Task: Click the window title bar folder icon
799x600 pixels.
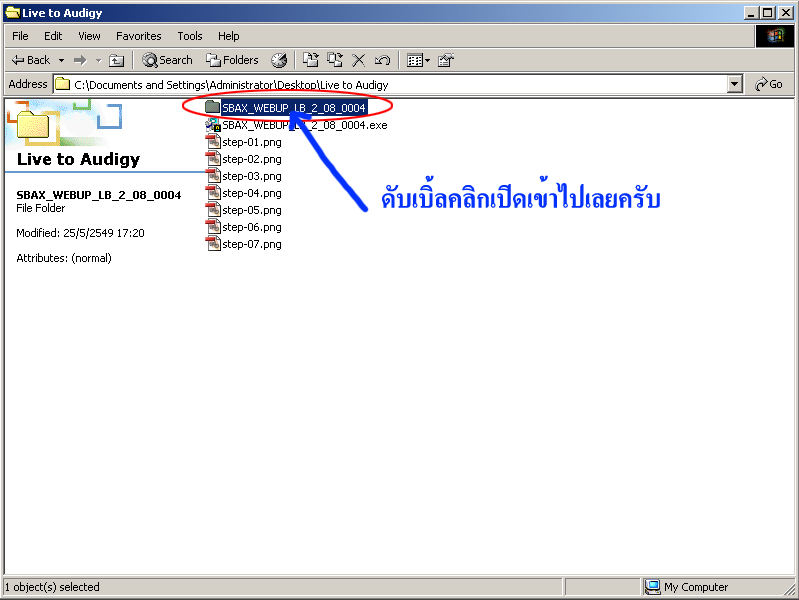Action: 12,12
